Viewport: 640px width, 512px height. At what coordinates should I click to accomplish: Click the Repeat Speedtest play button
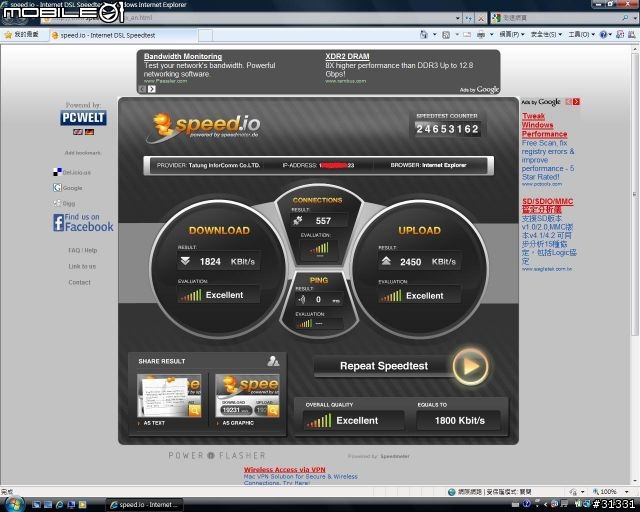[470, 366]
